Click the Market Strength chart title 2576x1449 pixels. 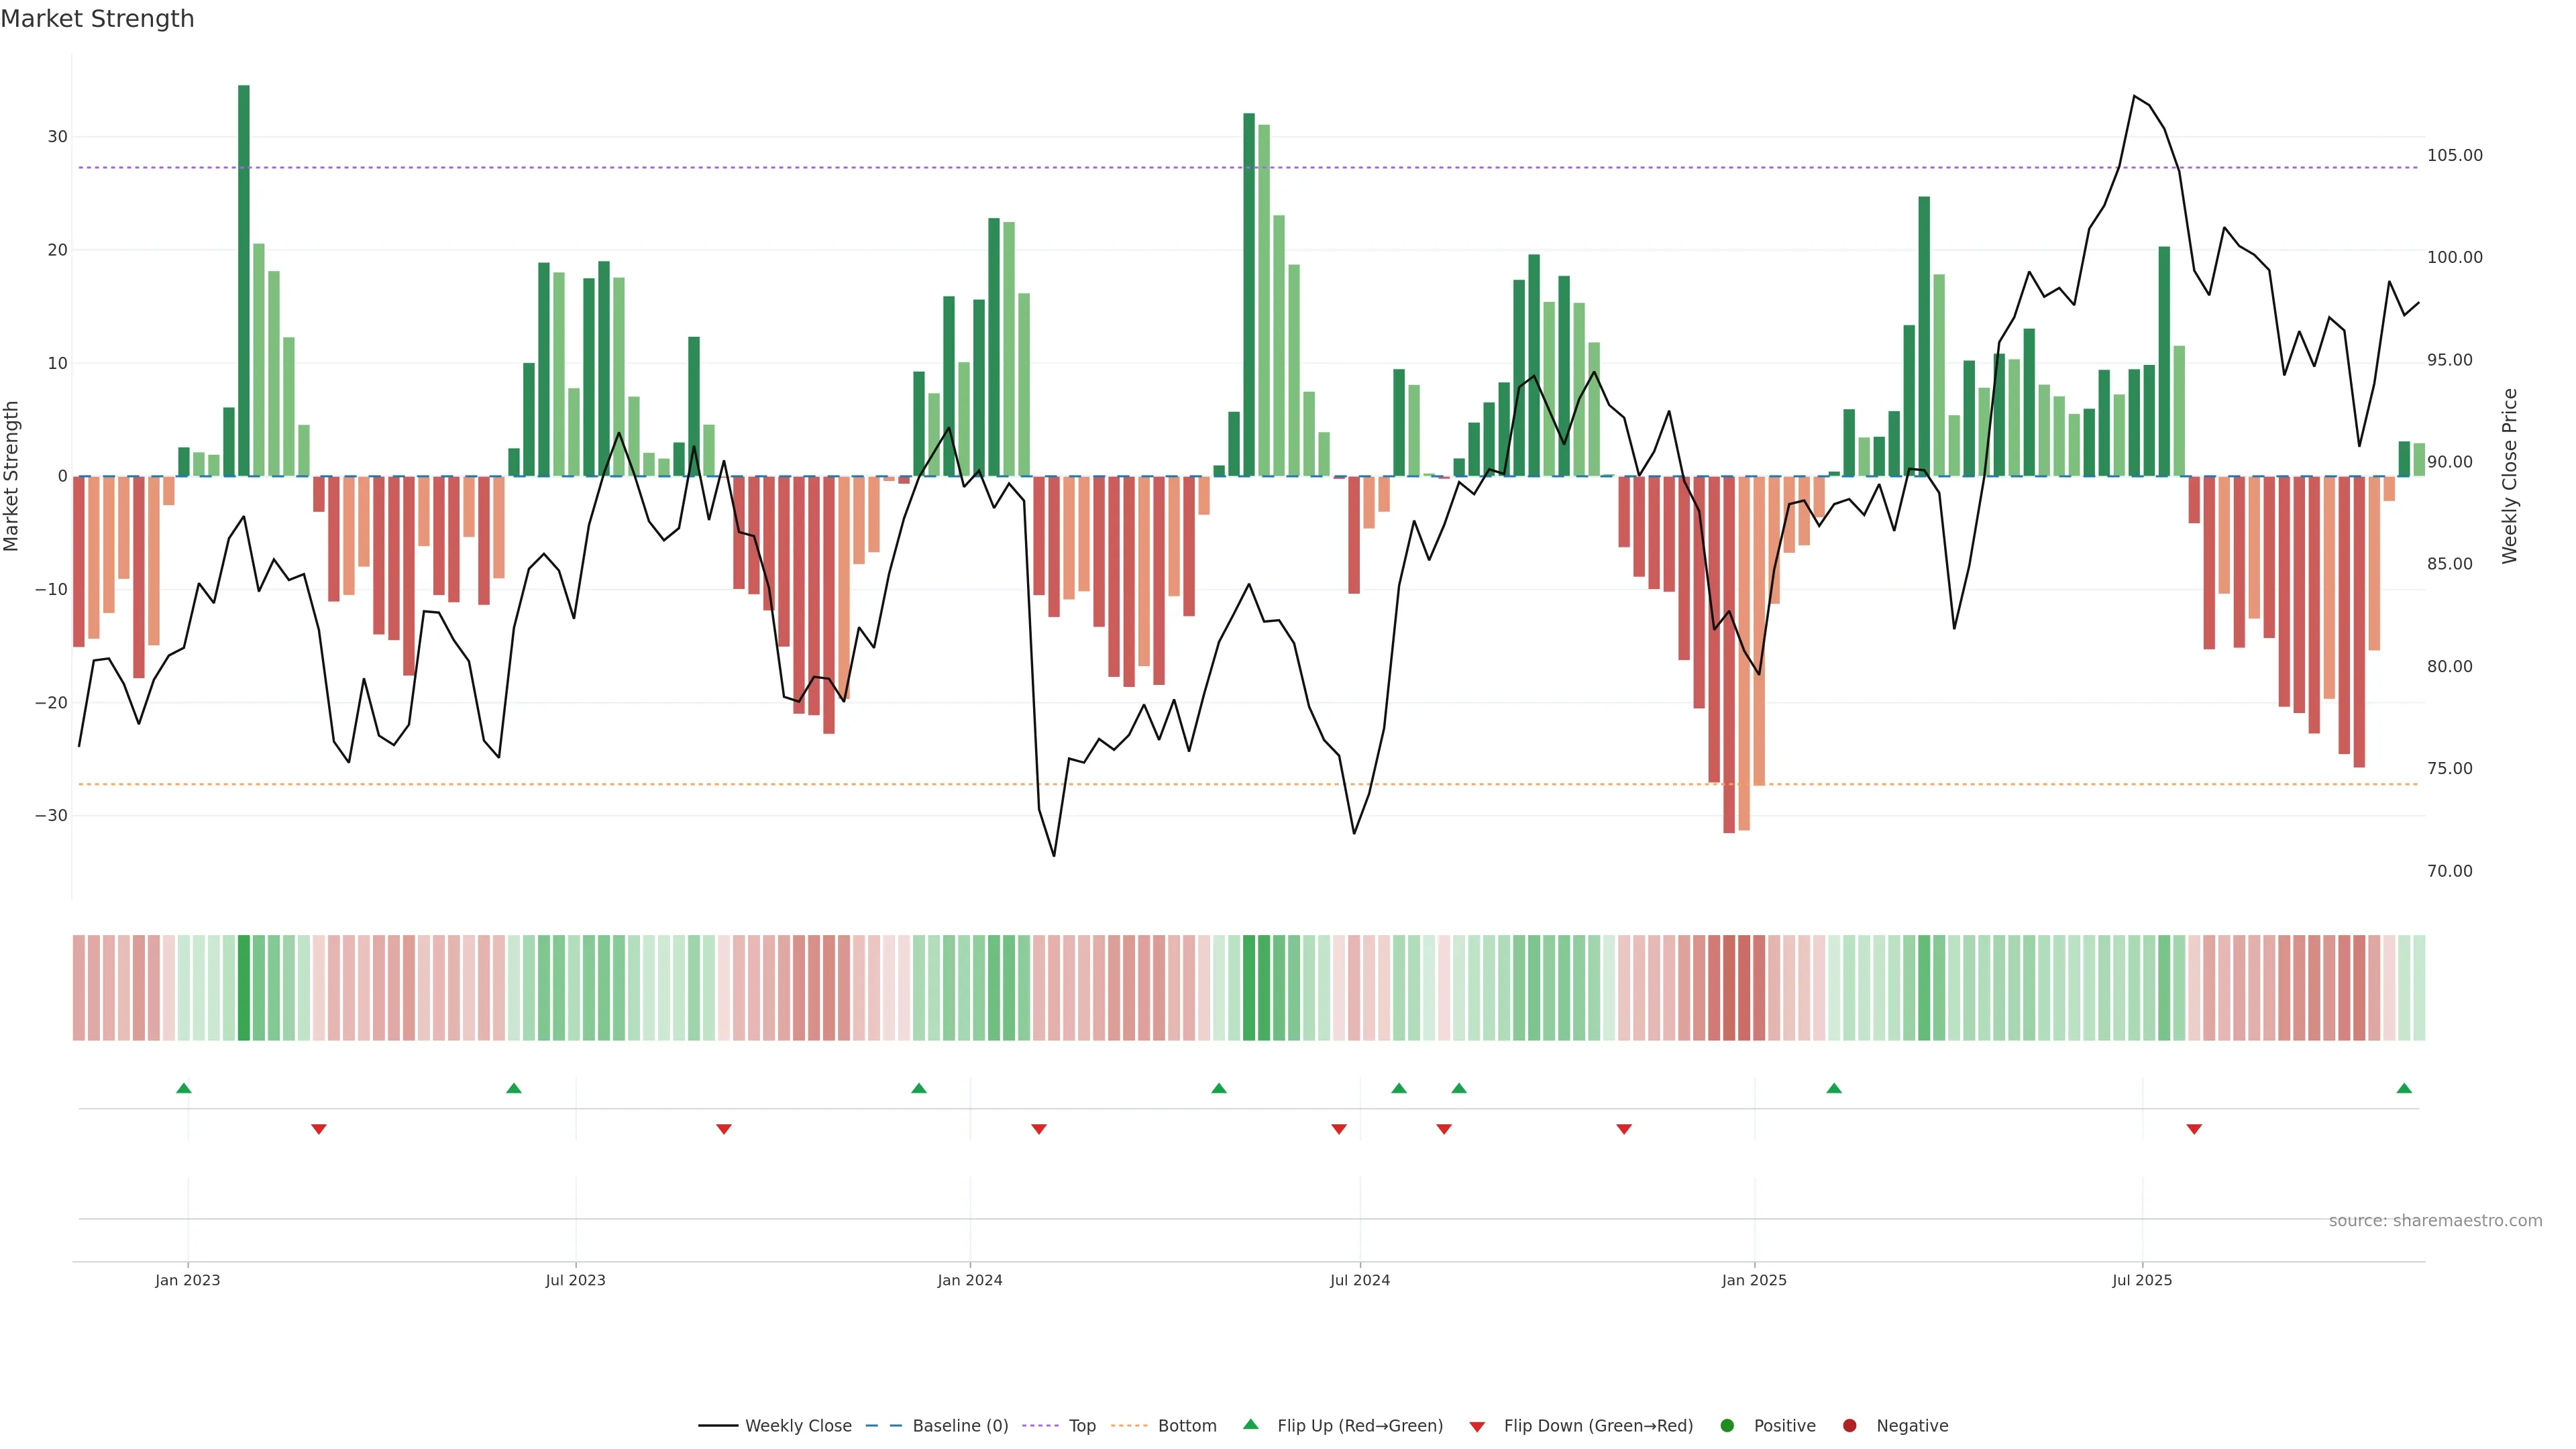(x=97, y=19)
